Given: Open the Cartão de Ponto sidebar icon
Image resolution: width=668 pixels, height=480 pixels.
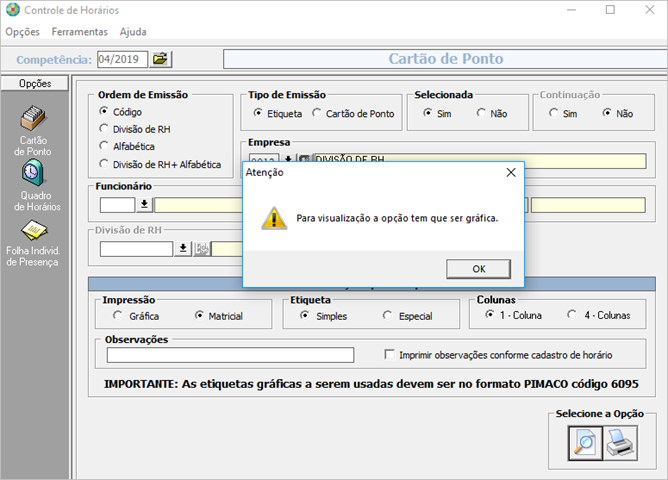Looking at the screenshot, I should [33, 119].
